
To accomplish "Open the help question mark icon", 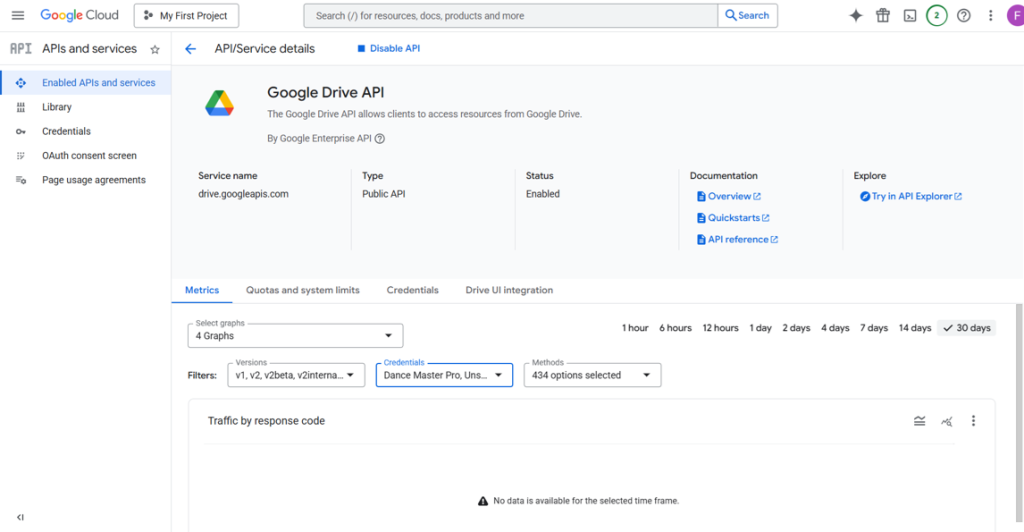I will tap(963, 15).
